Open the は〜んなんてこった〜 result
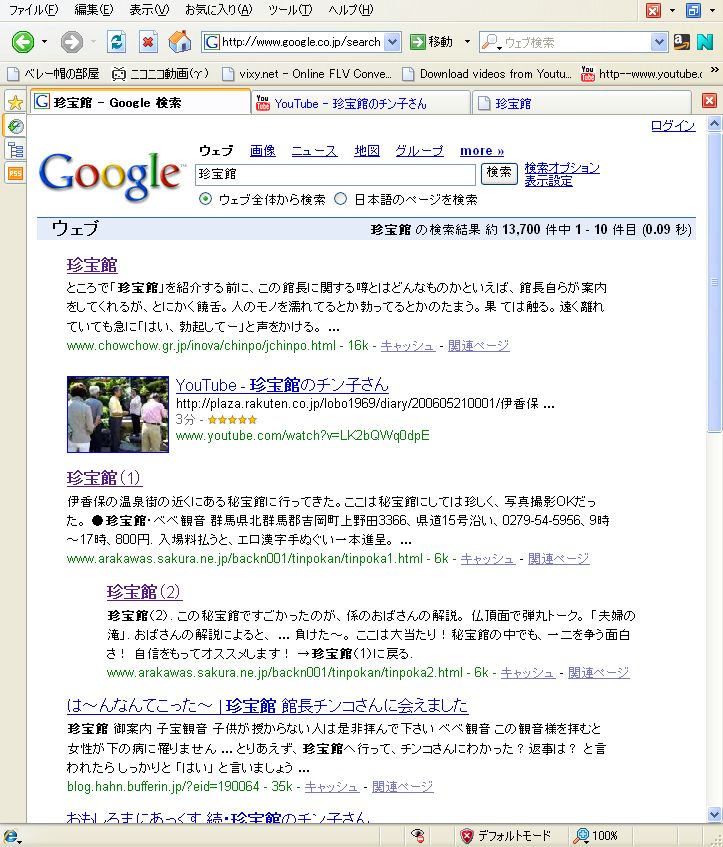This screenshot has width=723, height=847. pos(267,705)
